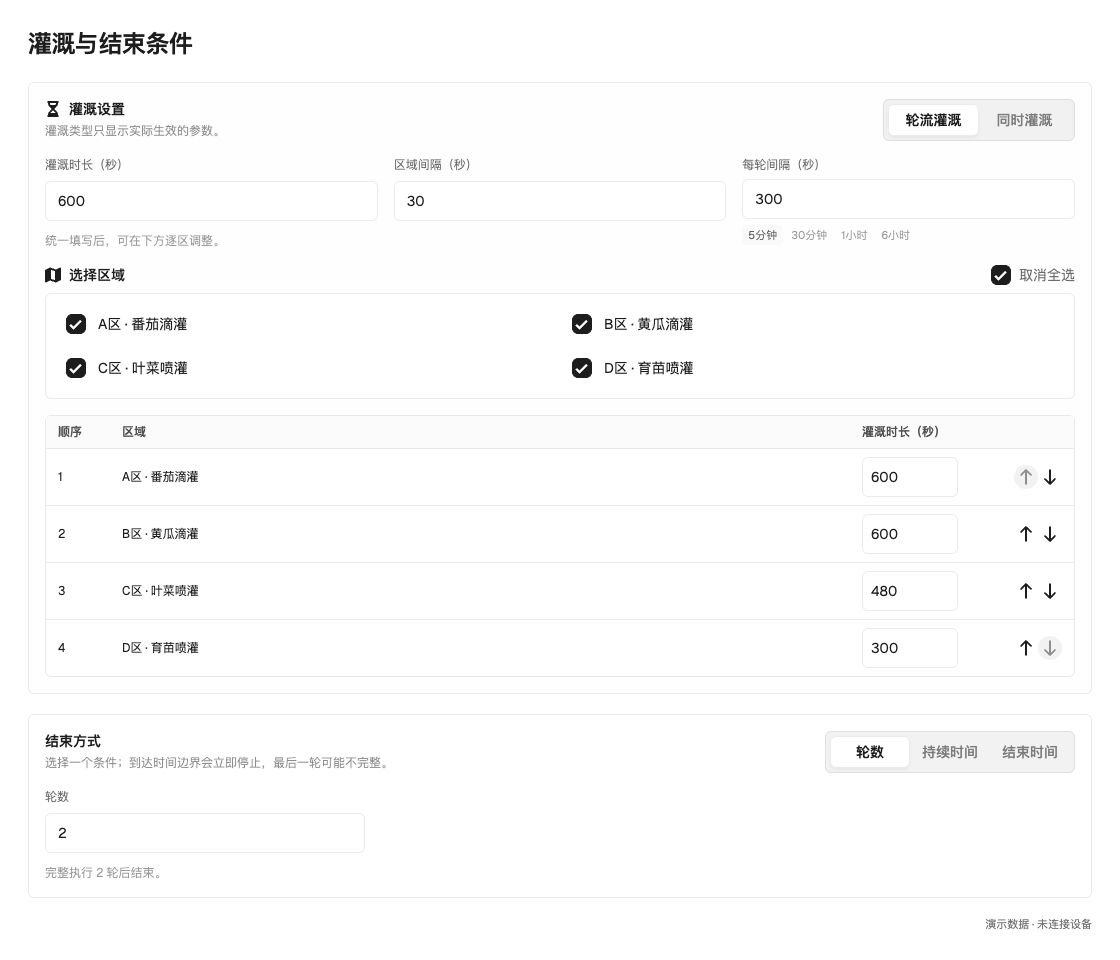Click the 完整执行 2 轮后结束 hint text
Image resolution: width=1120 pixels, height=960 pixels.
pyautogui.click(x=104, y=873)
